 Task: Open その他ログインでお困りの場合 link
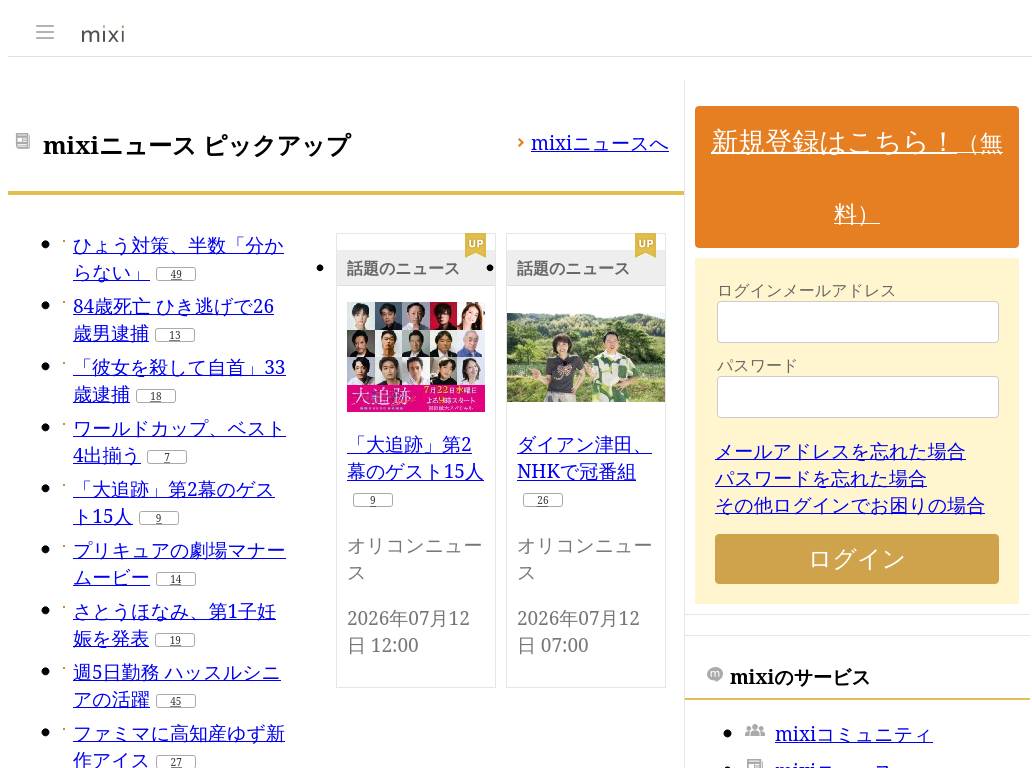(x=850, y=505)
